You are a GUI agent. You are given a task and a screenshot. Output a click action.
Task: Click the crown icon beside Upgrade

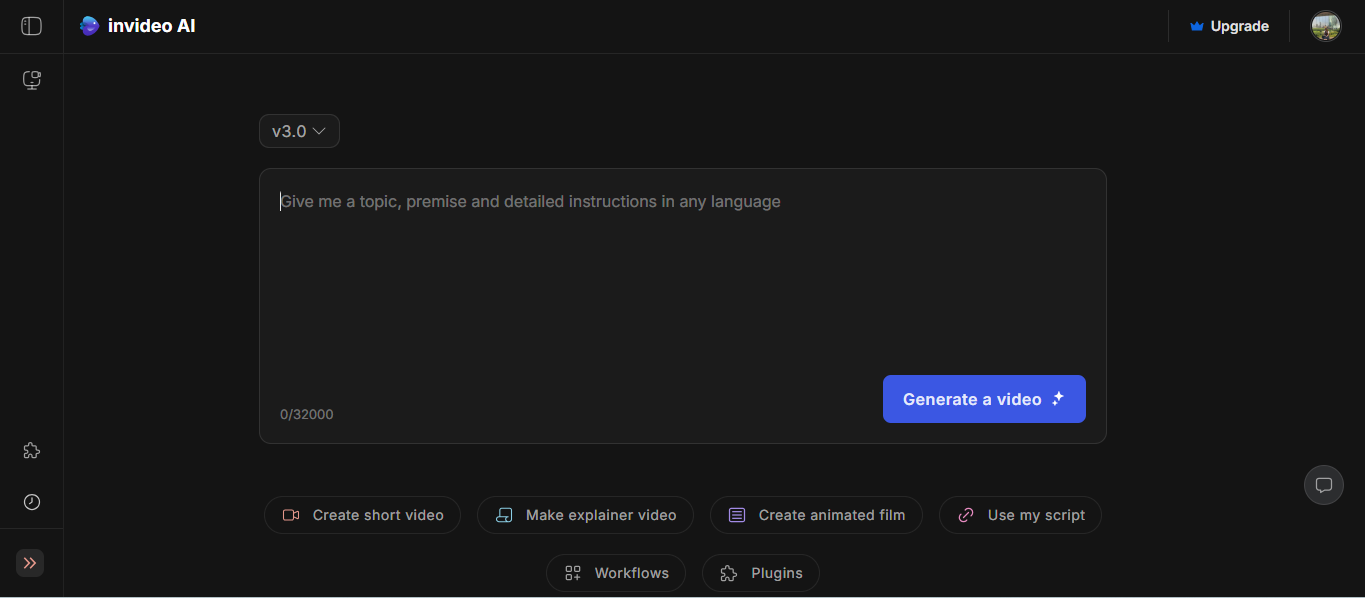point(1197,26)
